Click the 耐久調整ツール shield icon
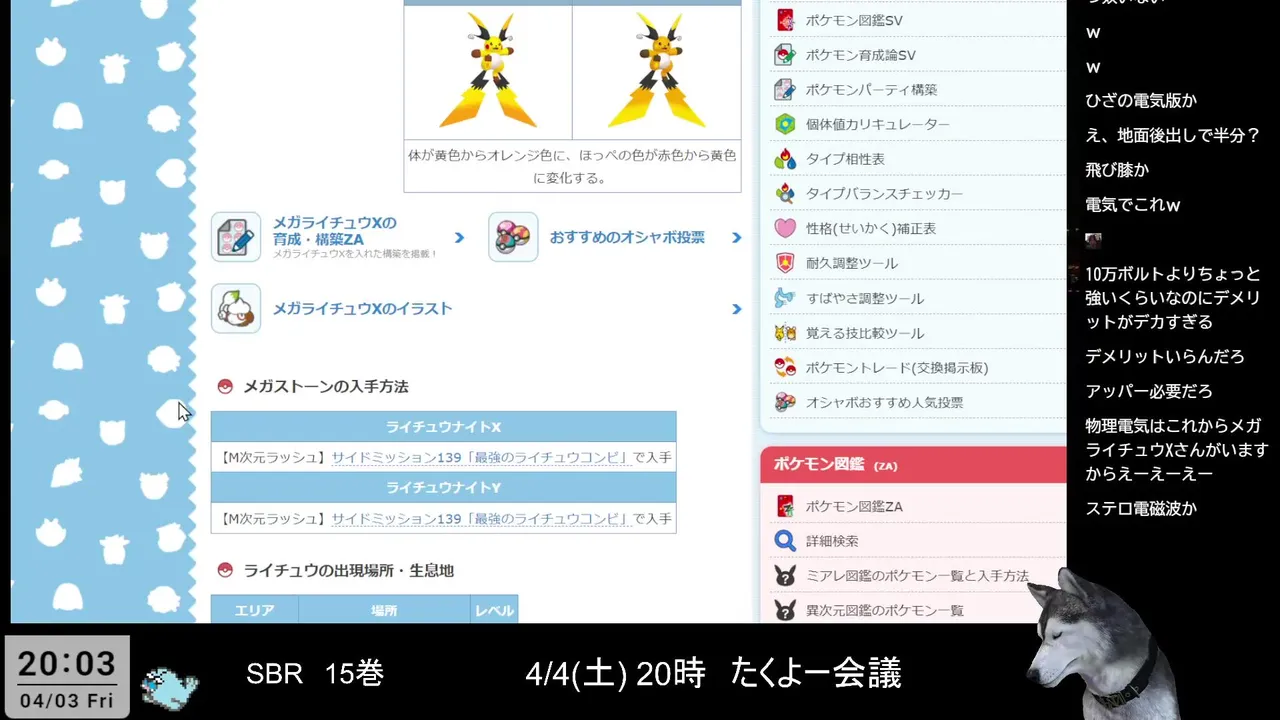The width and height of the screenshot is (1280, 720). click(785, 263)
